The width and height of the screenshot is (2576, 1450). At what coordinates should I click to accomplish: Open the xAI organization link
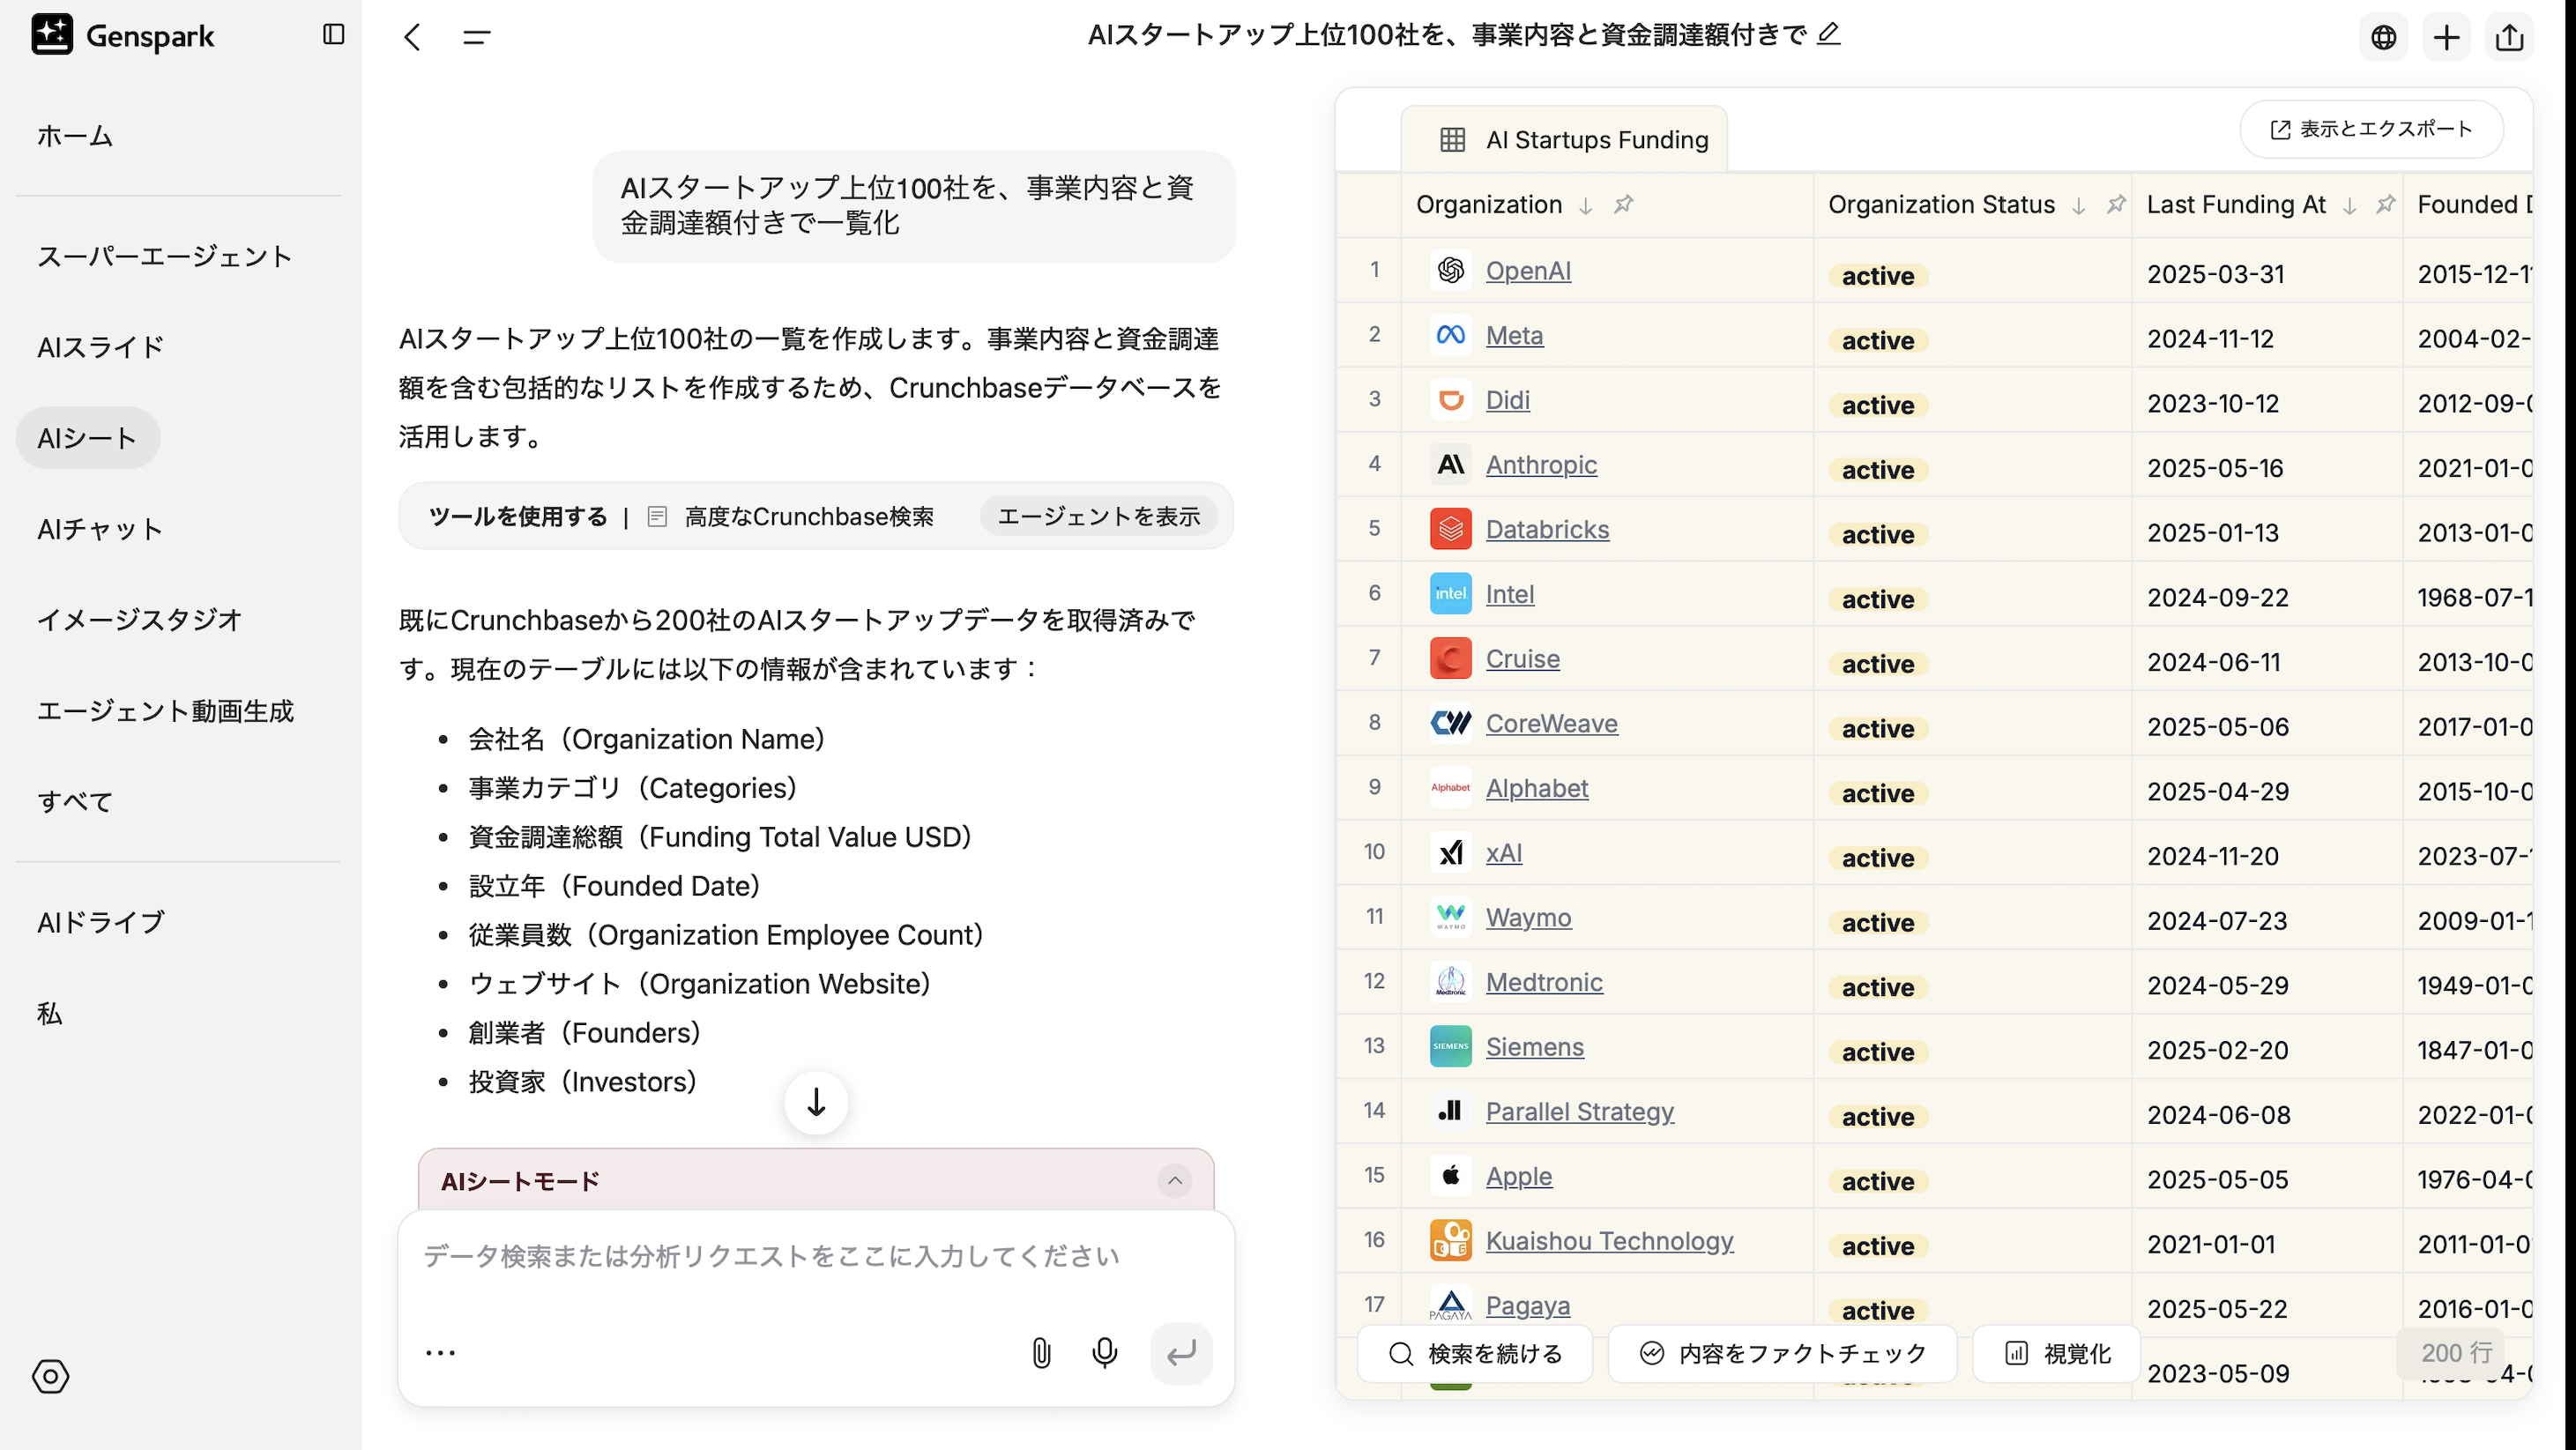(1504, 853)
